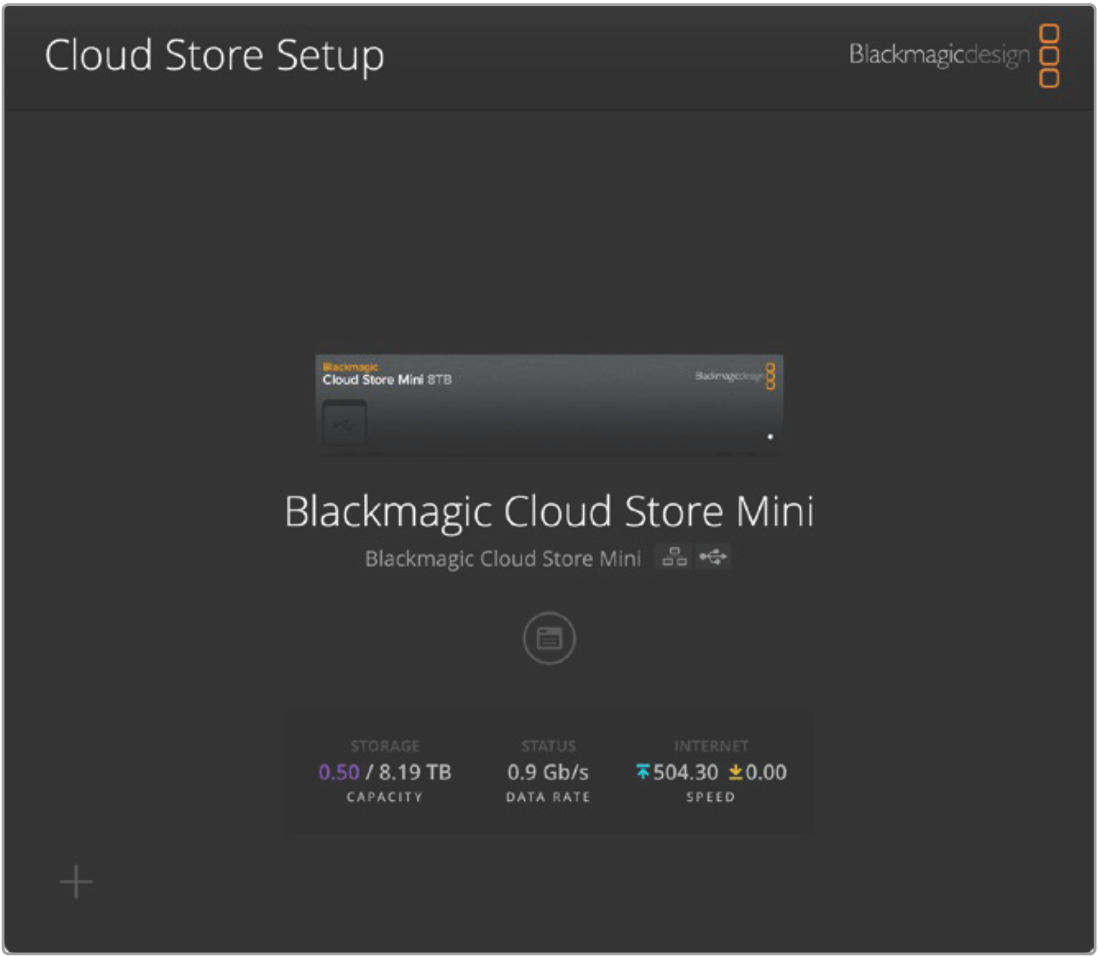Click the Ethernet network connection icon
The width and height of the screenshot is (1098, 957).
point(674,557)
